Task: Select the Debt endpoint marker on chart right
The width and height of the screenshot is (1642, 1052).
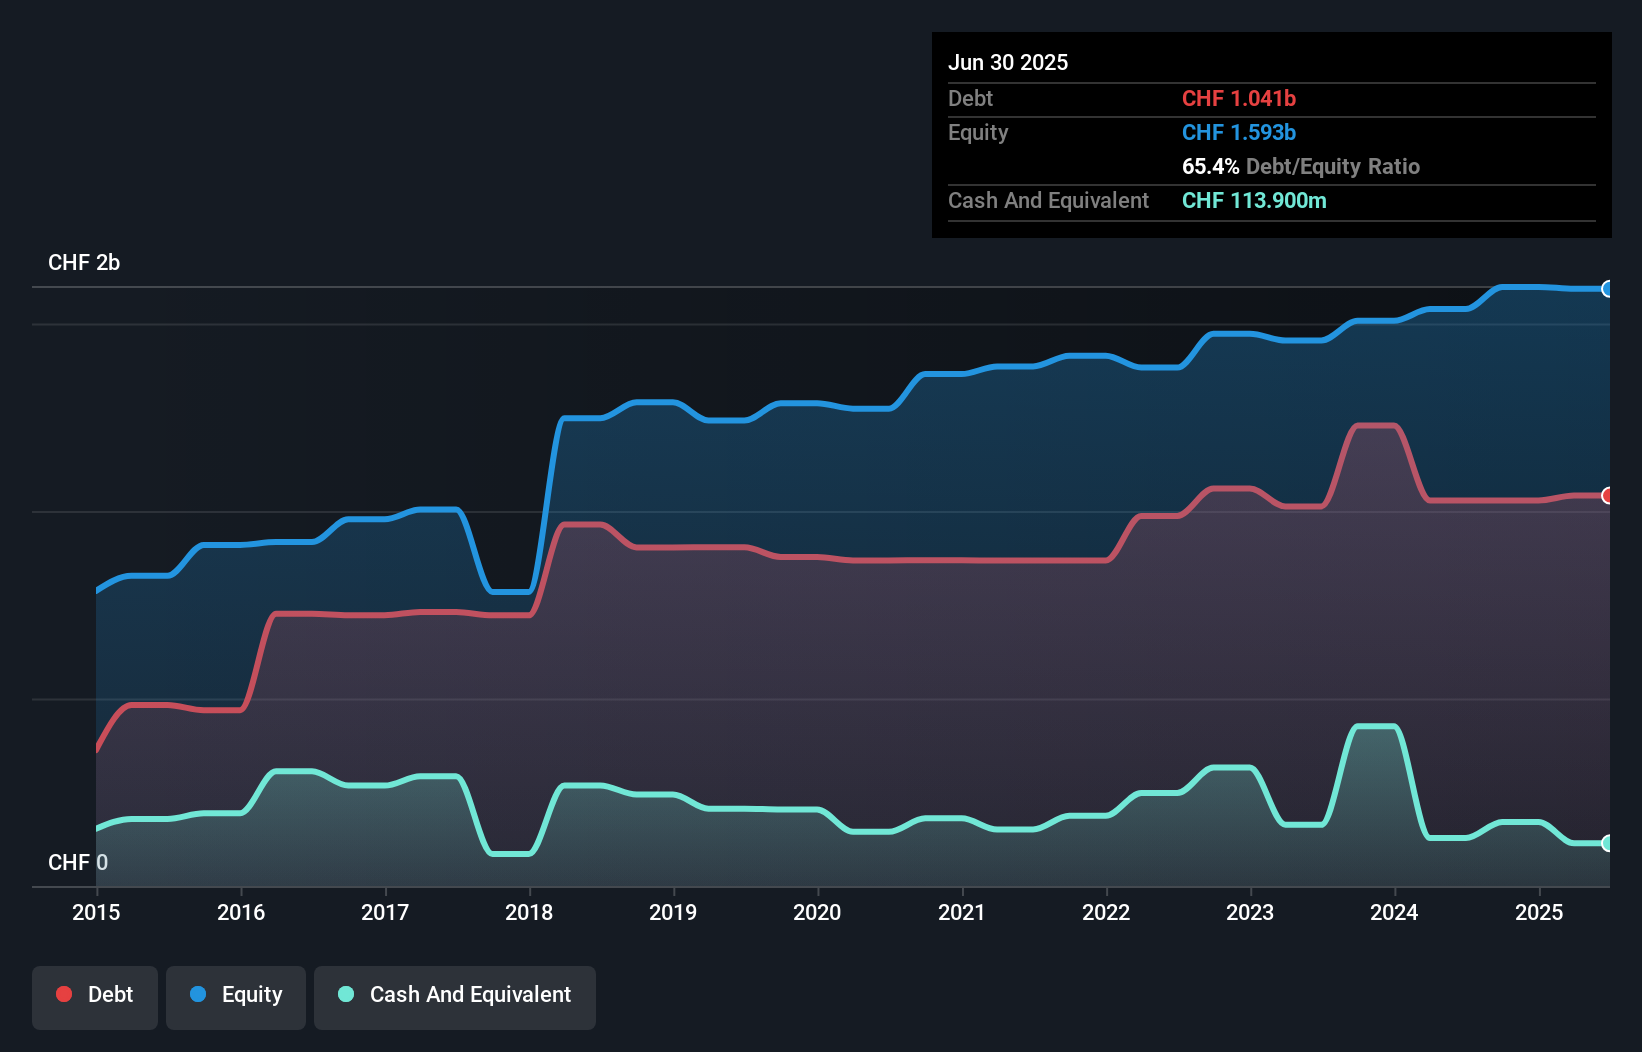Action: pyautogui.click(x=1608, y=494)
